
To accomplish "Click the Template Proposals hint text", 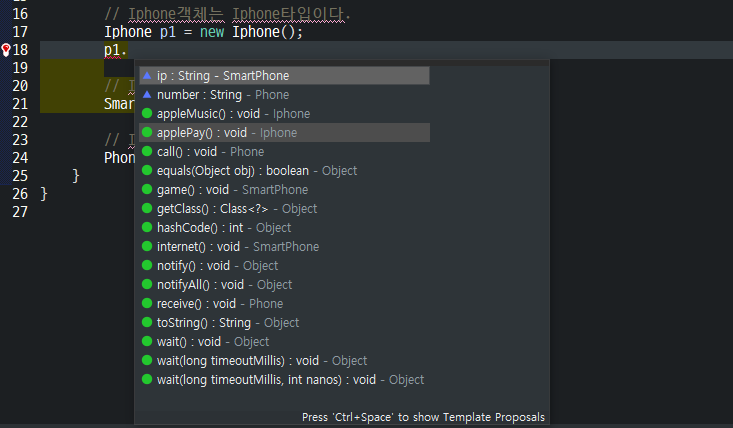I will pos(423,417).
